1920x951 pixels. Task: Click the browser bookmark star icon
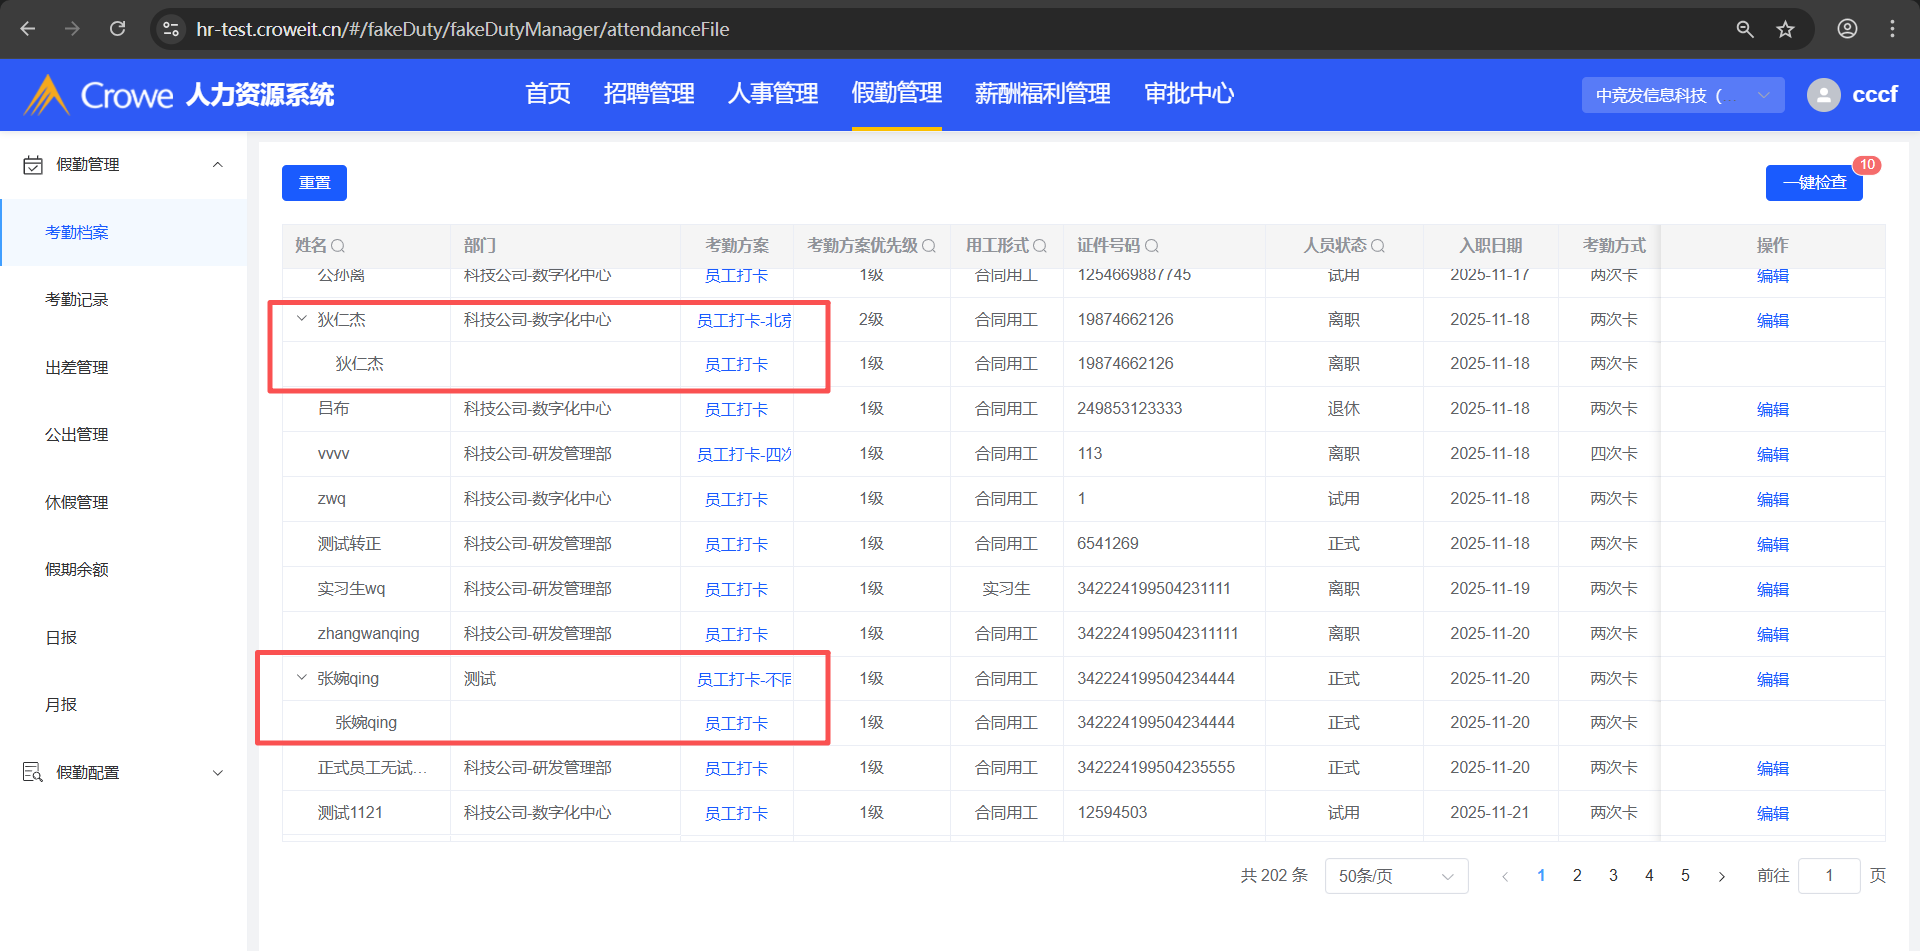pos(1785,29)
